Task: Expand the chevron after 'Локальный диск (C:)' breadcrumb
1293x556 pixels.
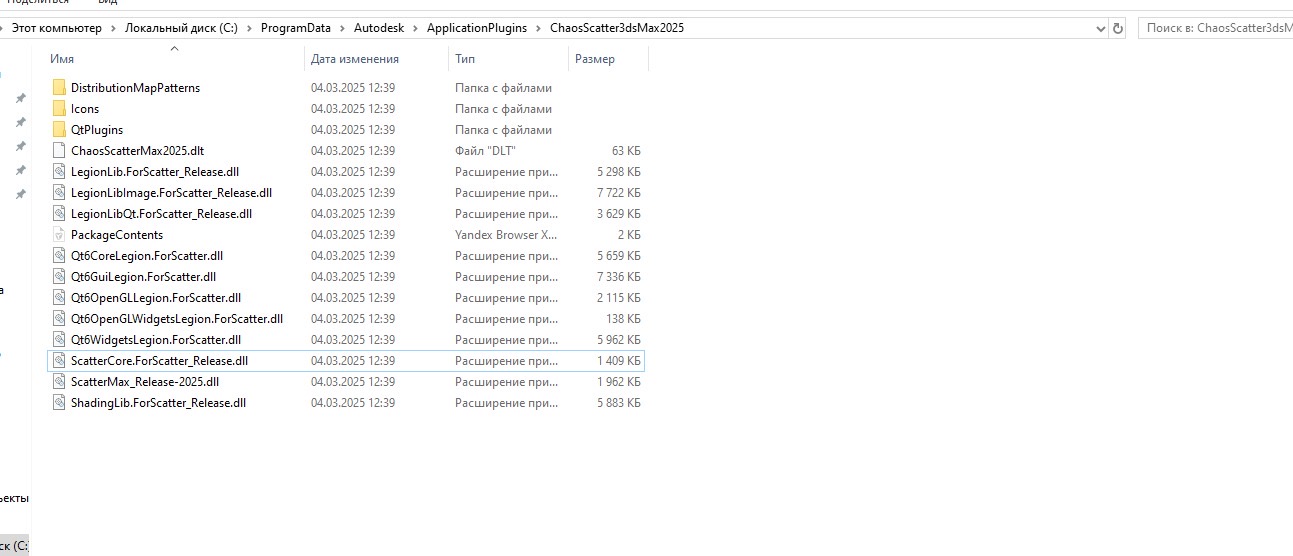Action: tap(249, 28)
